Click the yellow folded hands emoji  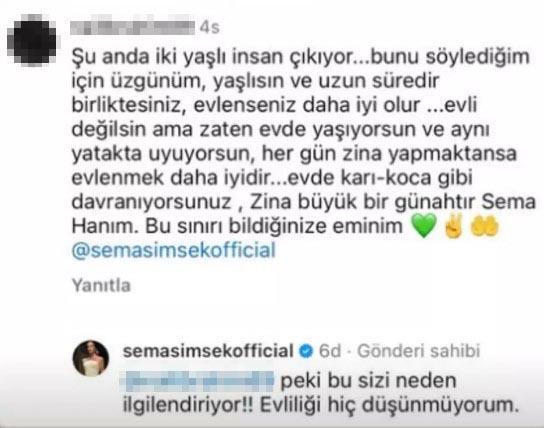coord(484,225)
